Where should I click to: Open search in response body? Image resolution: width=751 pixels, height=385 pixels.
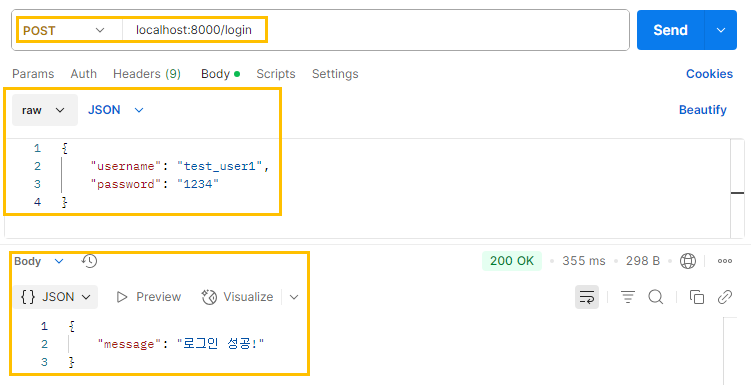pyautogui.click(x=656, y=297)
